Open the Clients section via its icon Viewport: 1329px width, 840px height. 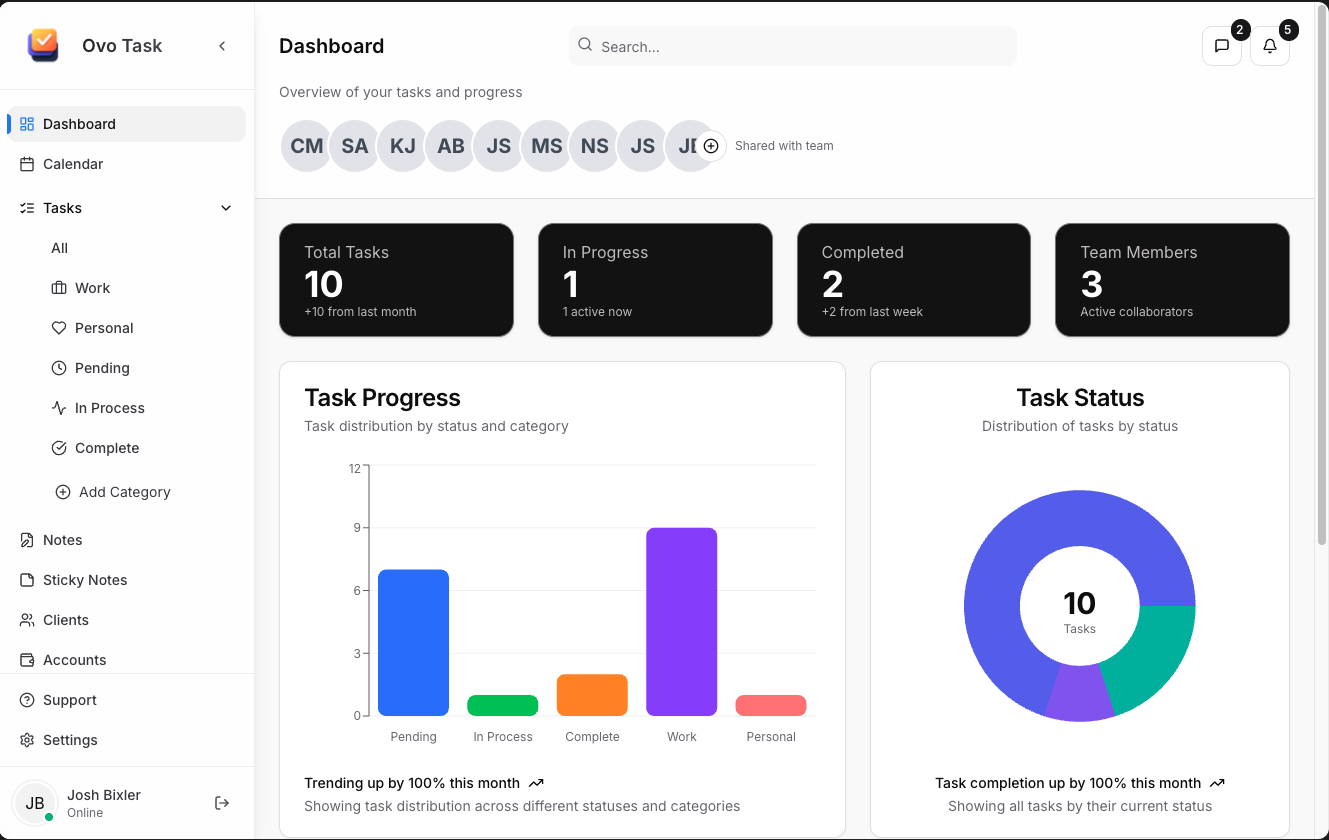26,620
